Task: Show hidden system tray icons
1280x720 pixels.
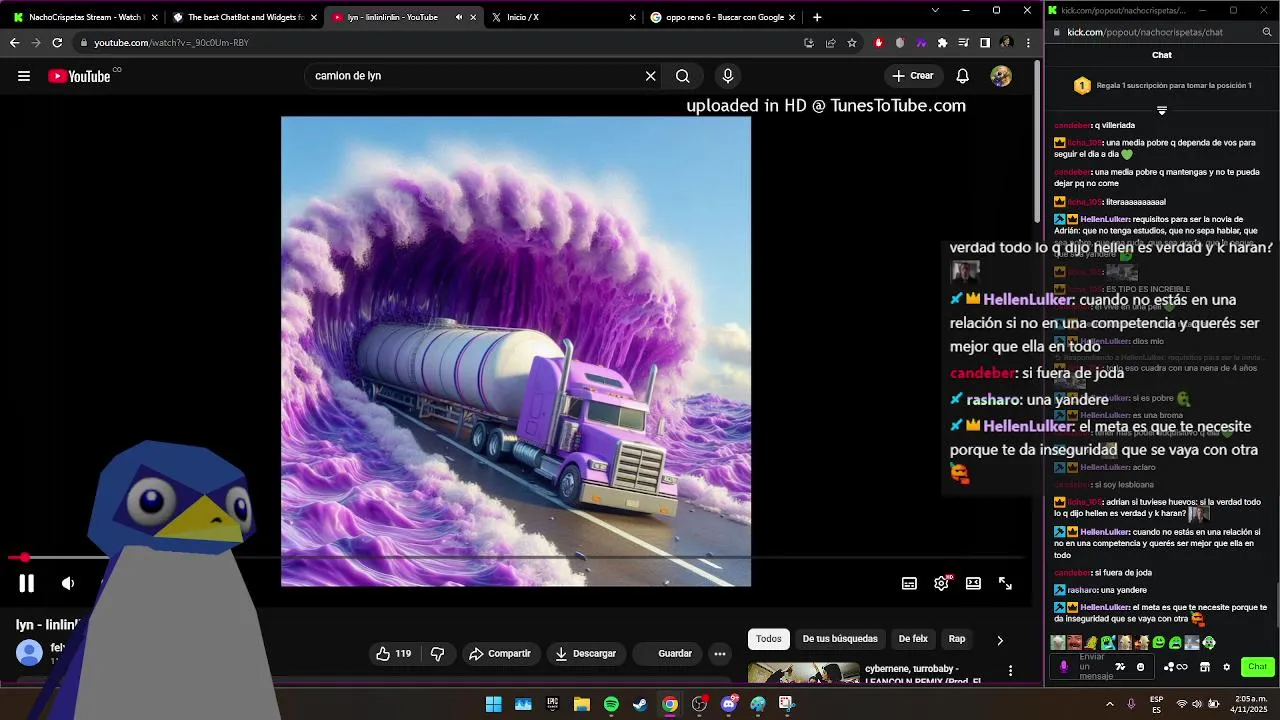Action: (x=1109, y=705)
